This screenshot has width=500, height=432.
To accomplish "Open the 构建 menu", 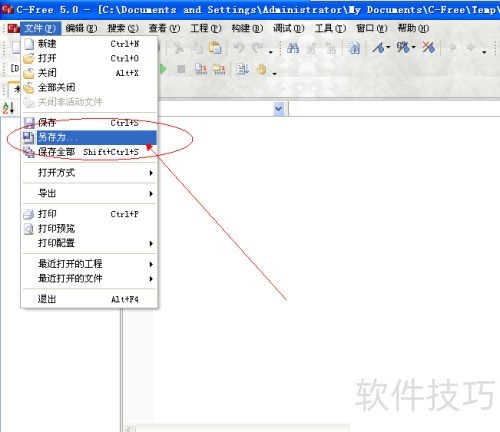I will pyautogui.click(x=247, y=28).
